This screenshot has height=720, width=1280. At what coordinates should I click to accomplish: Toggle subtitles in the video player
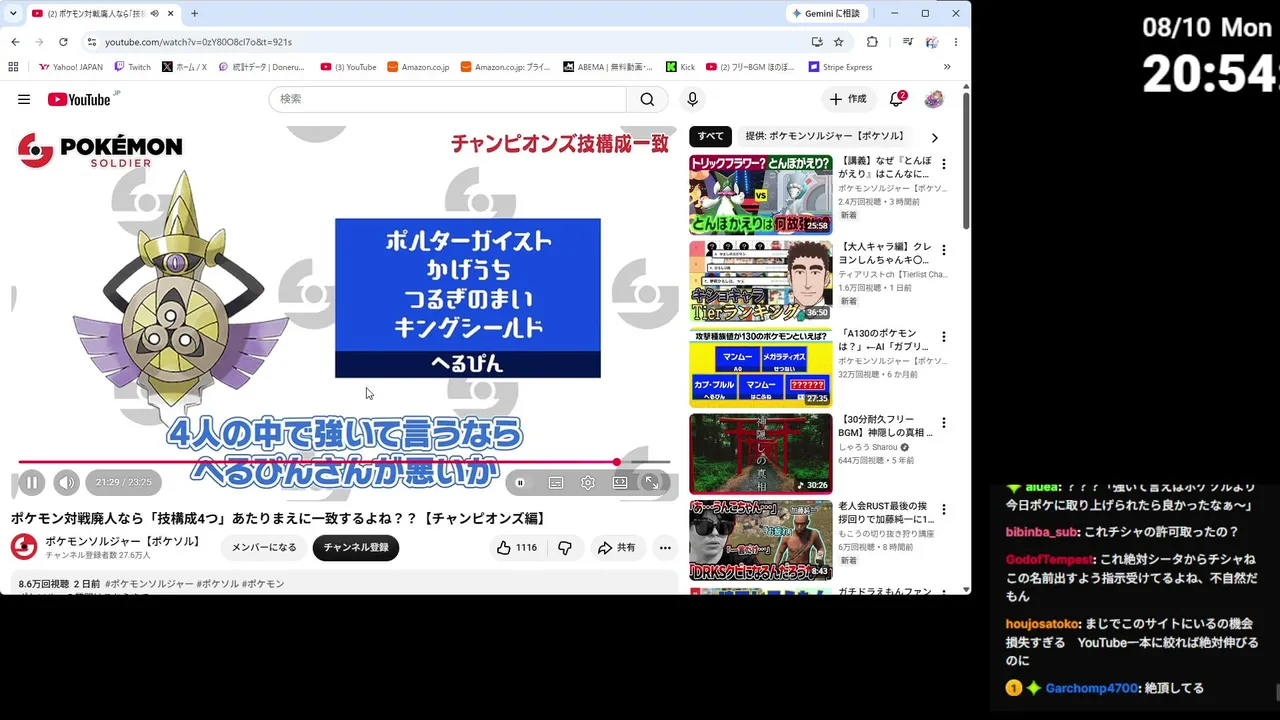pos(556,483)
